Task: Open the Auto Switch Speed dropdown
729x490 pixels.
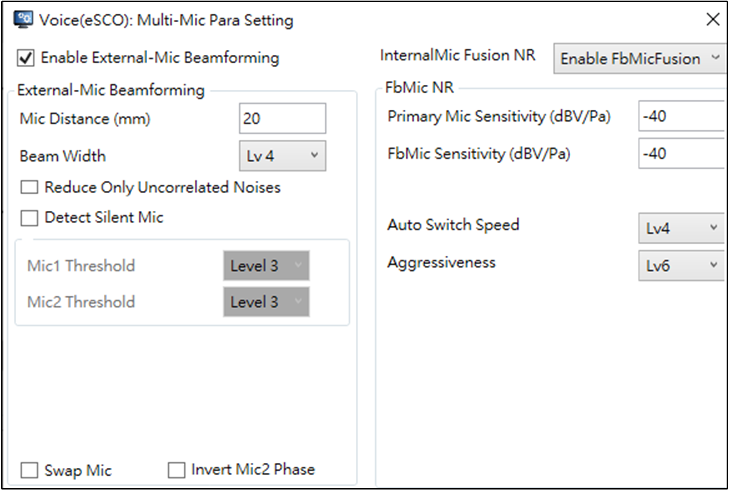Action: click(682, 228)
